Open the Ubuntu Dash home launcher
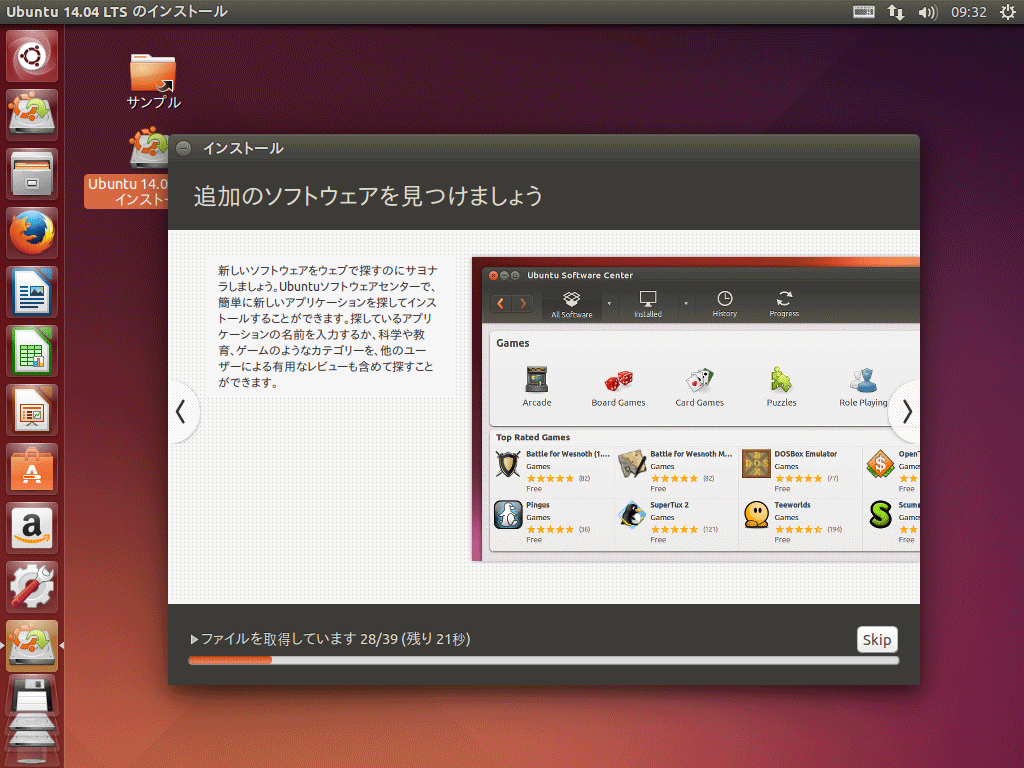This screenshot has height=768, width=1024. pos(31,56)
